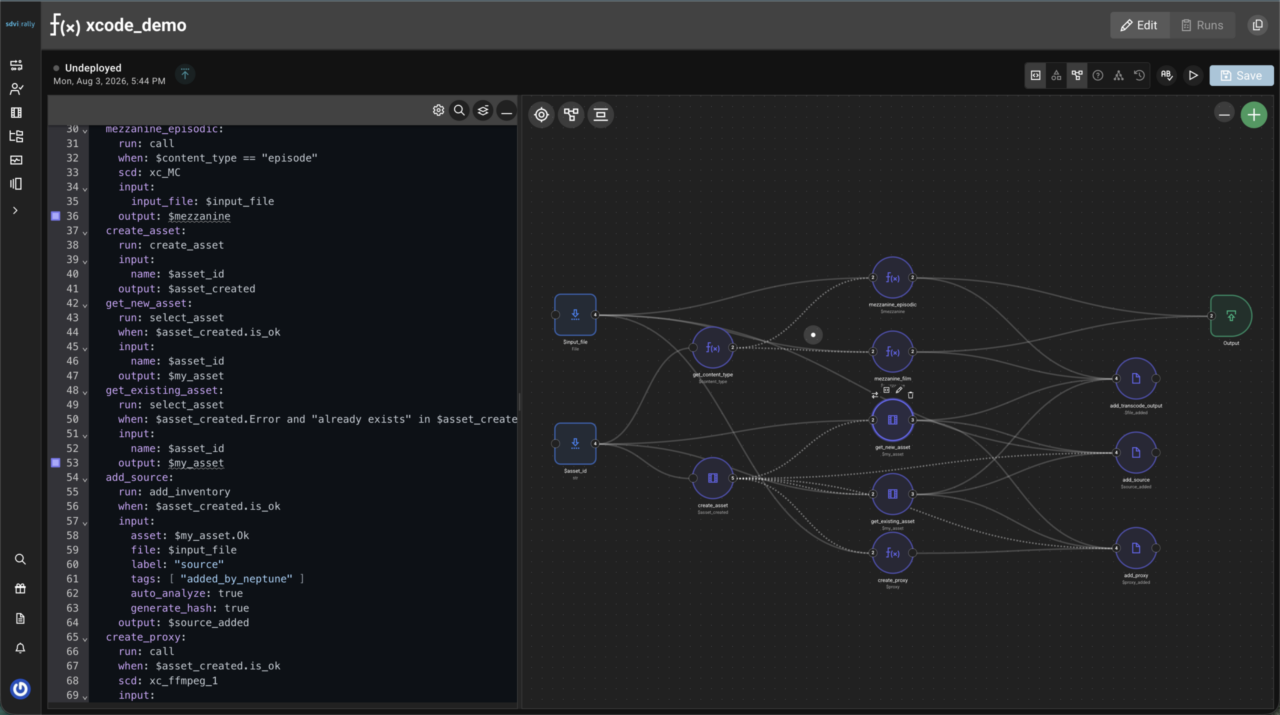
Task: Click the marker square on line 53
Action: [x=55, y=463]
